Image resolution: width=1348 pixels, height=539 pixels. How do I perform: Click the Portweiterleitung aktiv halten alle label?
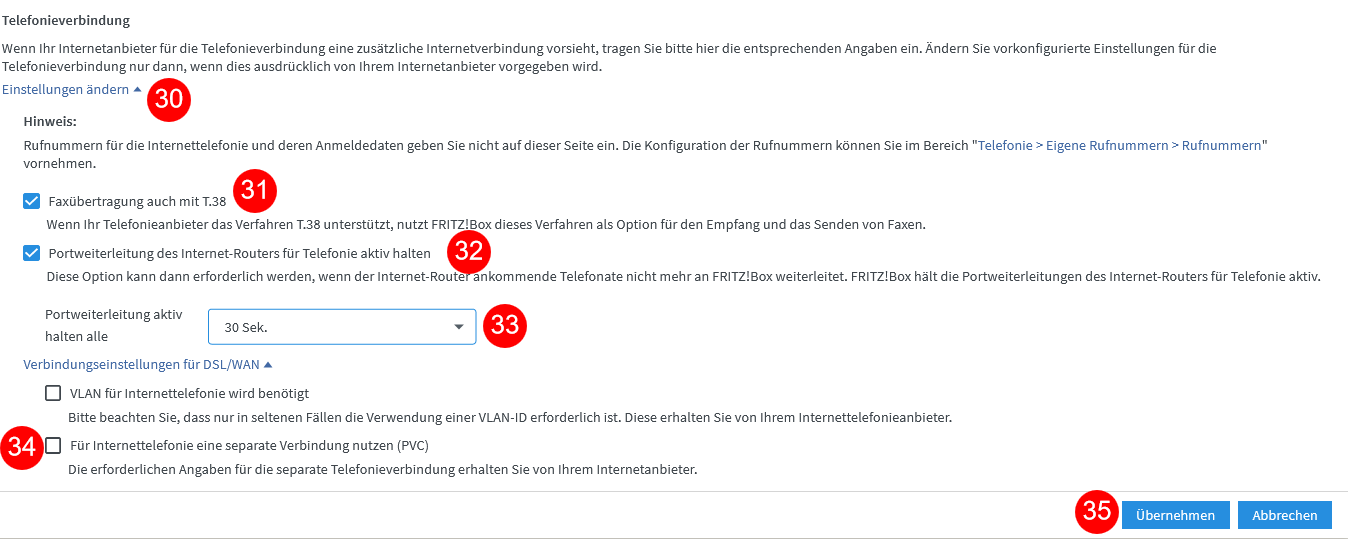pos(114,325)
